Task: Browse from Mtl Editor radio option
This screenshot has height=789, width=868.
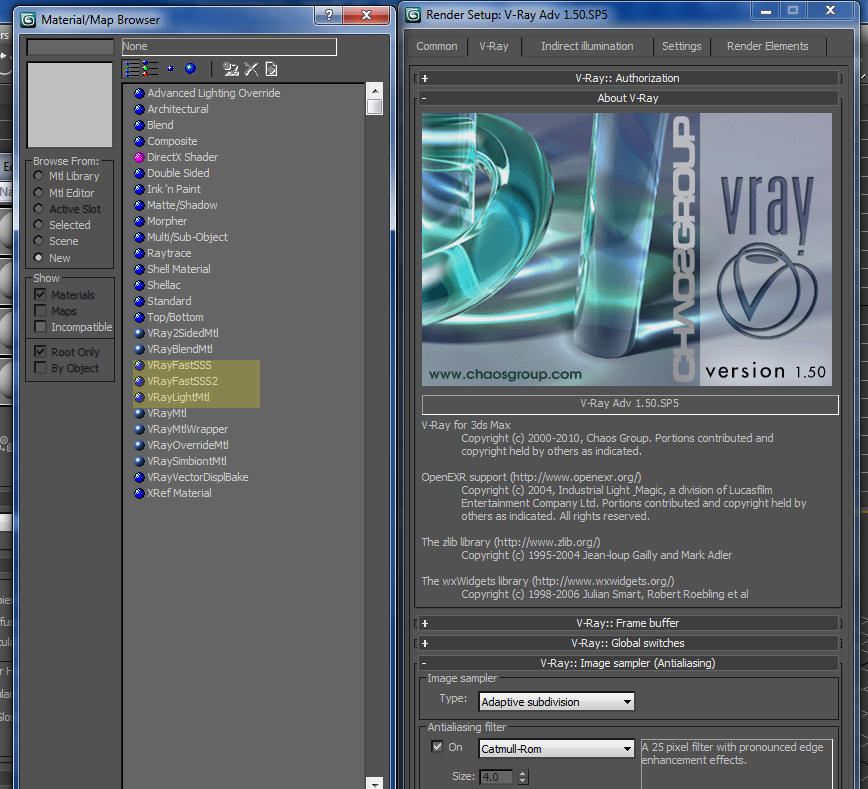Action: [x=38, y=193]
